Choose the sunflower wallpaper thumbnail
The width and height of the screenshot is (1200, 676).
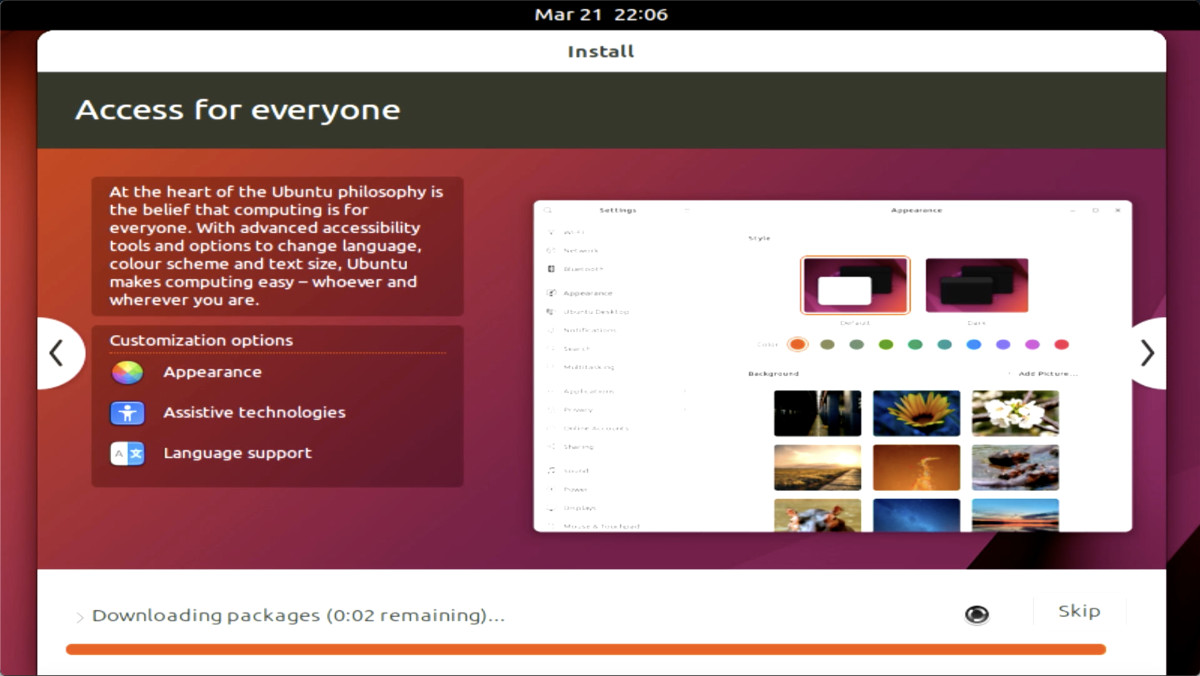tap(916, 413)
